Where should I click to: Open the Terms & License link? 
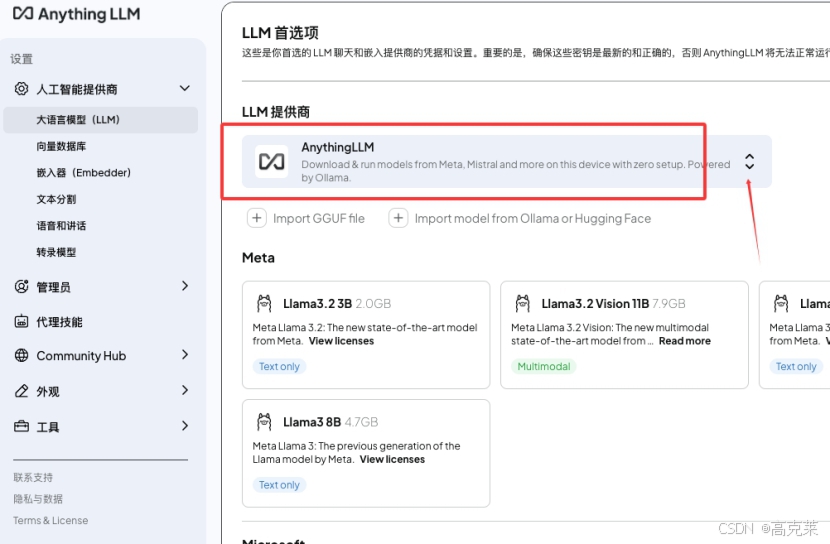pyautogui.click(x=51, y=520)
